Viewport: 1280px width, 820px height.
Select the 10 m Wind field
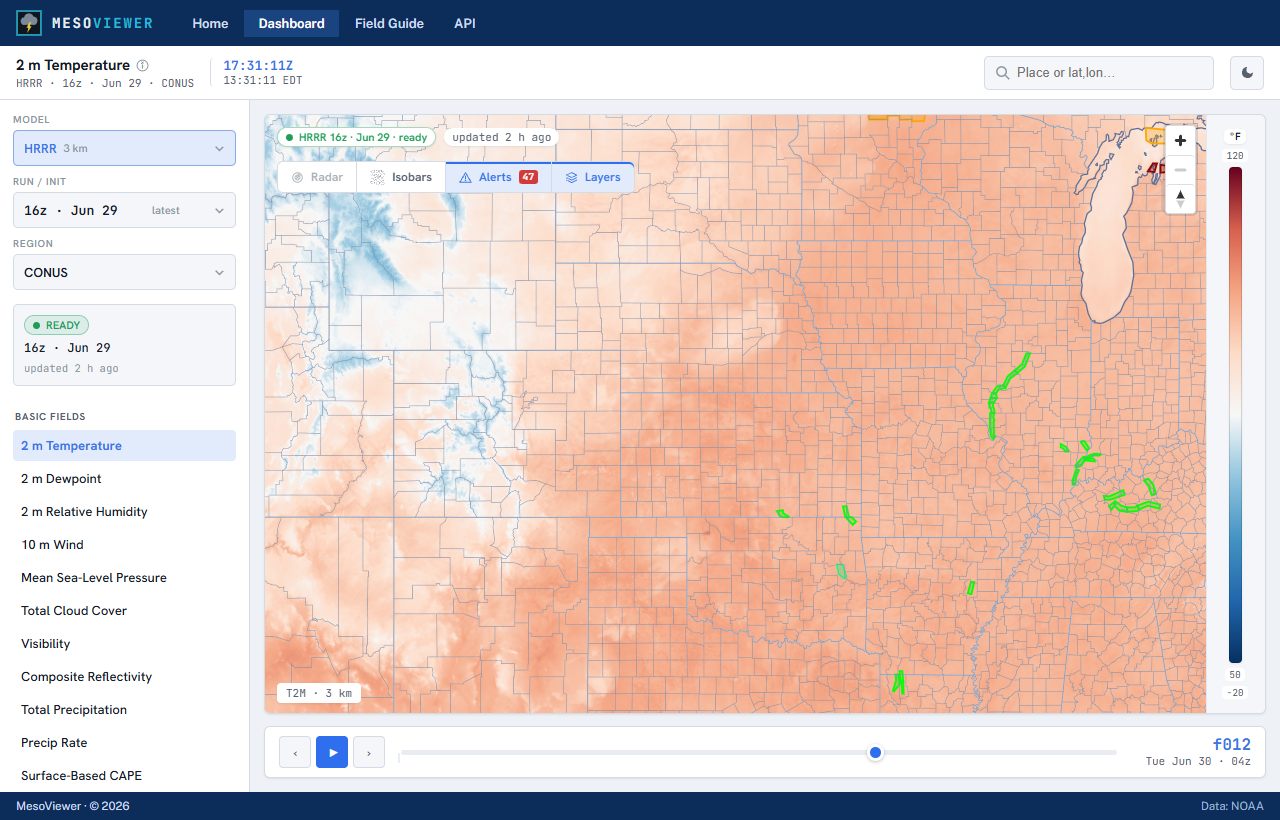pyautogui.click(x=124, y=545)
